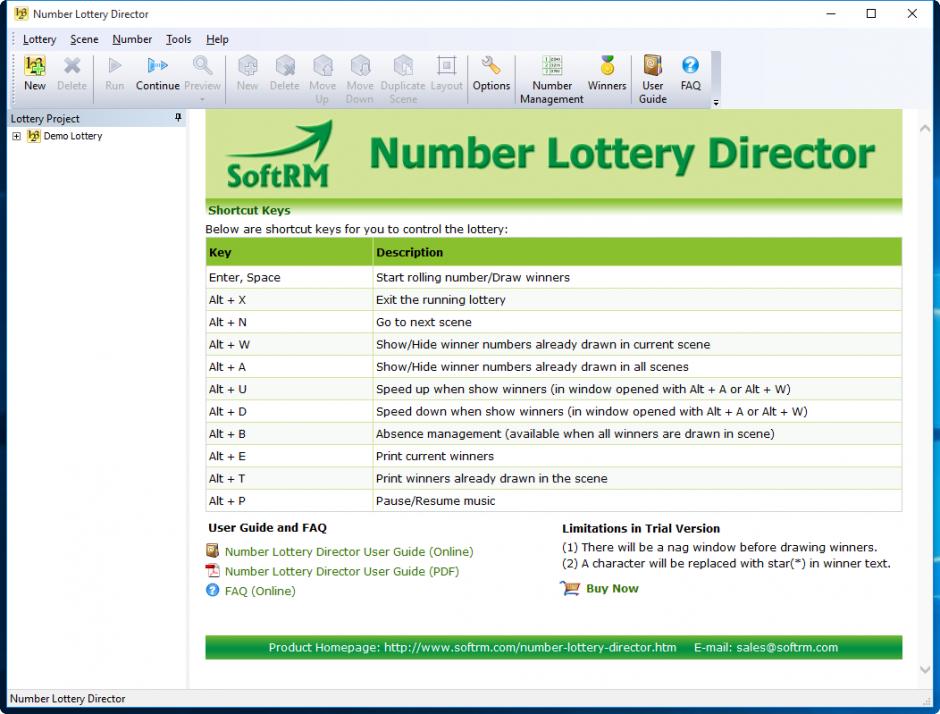Image resolution: width=940 pixels, height=714 pixels.
Task: Click the 'Alt + P' key cell
Action: [x=289, y=501]
